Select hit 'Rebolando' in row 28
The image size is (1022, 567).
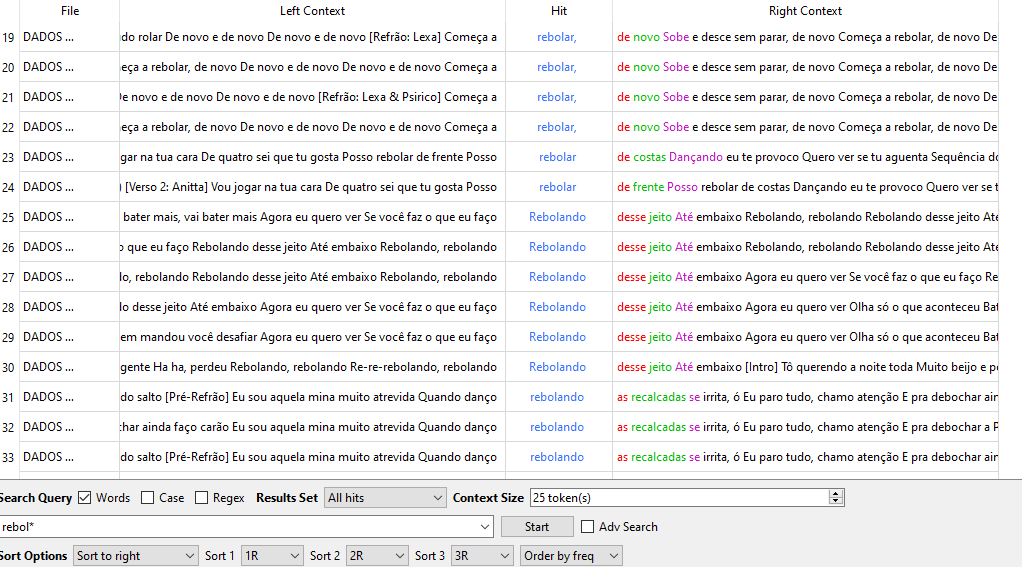(x=557, y=307)
